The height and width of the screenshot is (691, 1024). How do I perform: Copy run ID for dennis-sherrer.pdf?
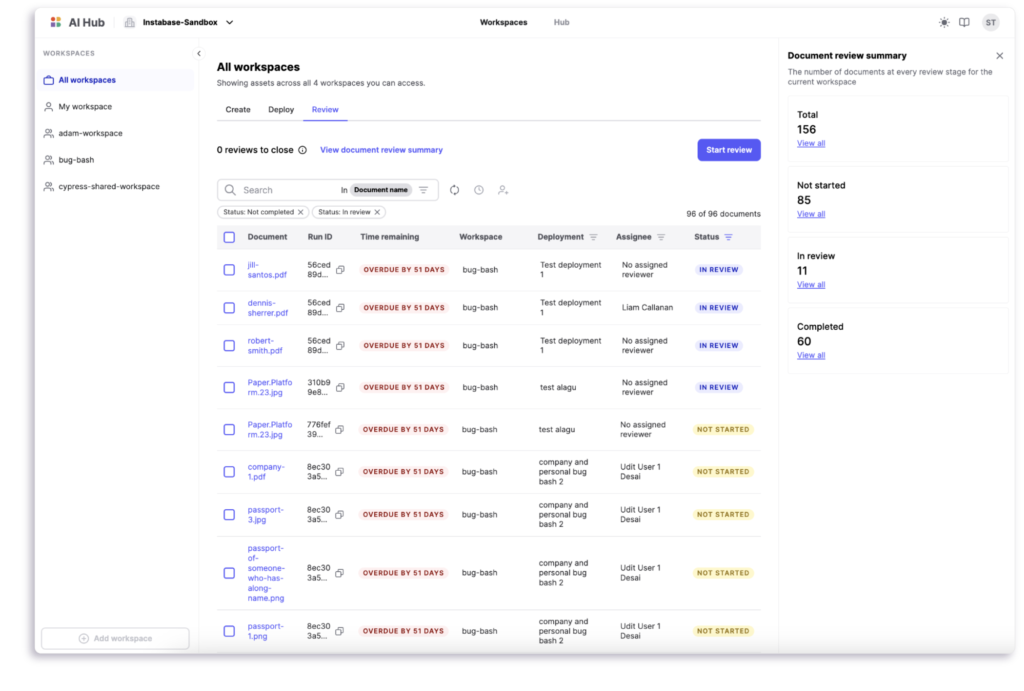click(340, 308)
